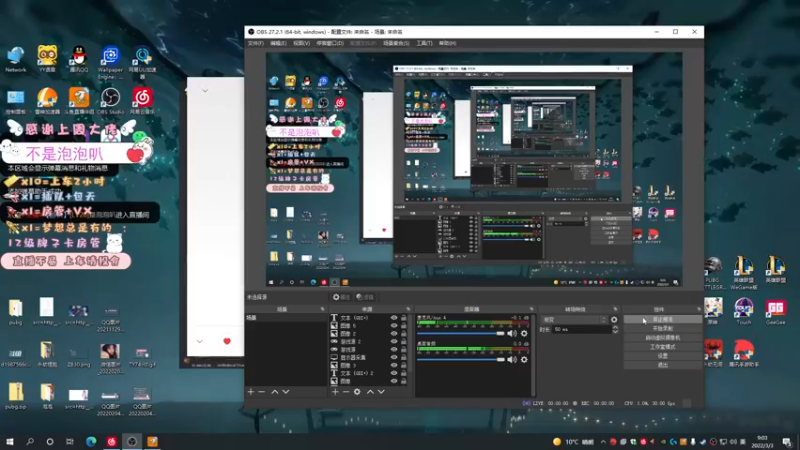Open source properties gear in the sources toolbar
Image resolution: width=800 pixels, height=450 pixels.
click(357, 392)
